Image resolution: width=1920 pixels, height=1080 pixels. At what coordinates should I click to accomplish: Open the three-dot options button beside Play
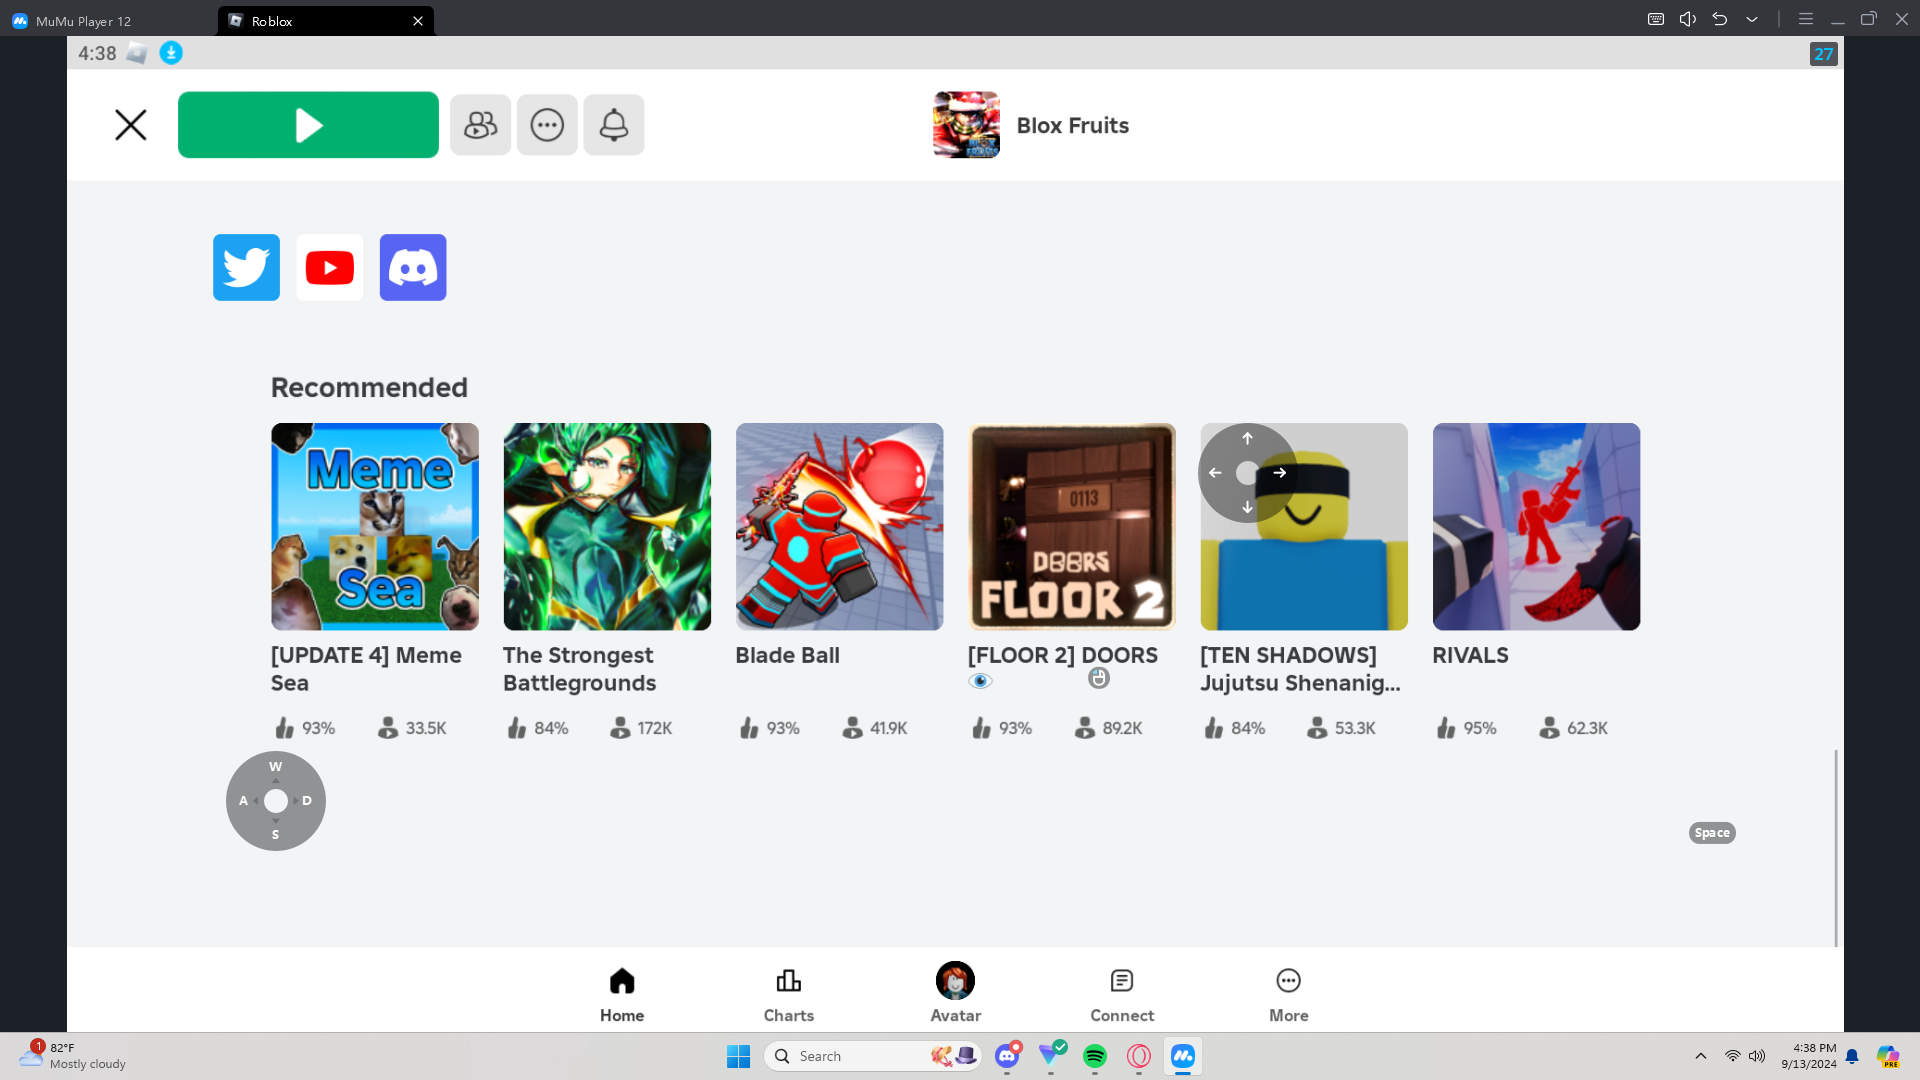point(547,125)
